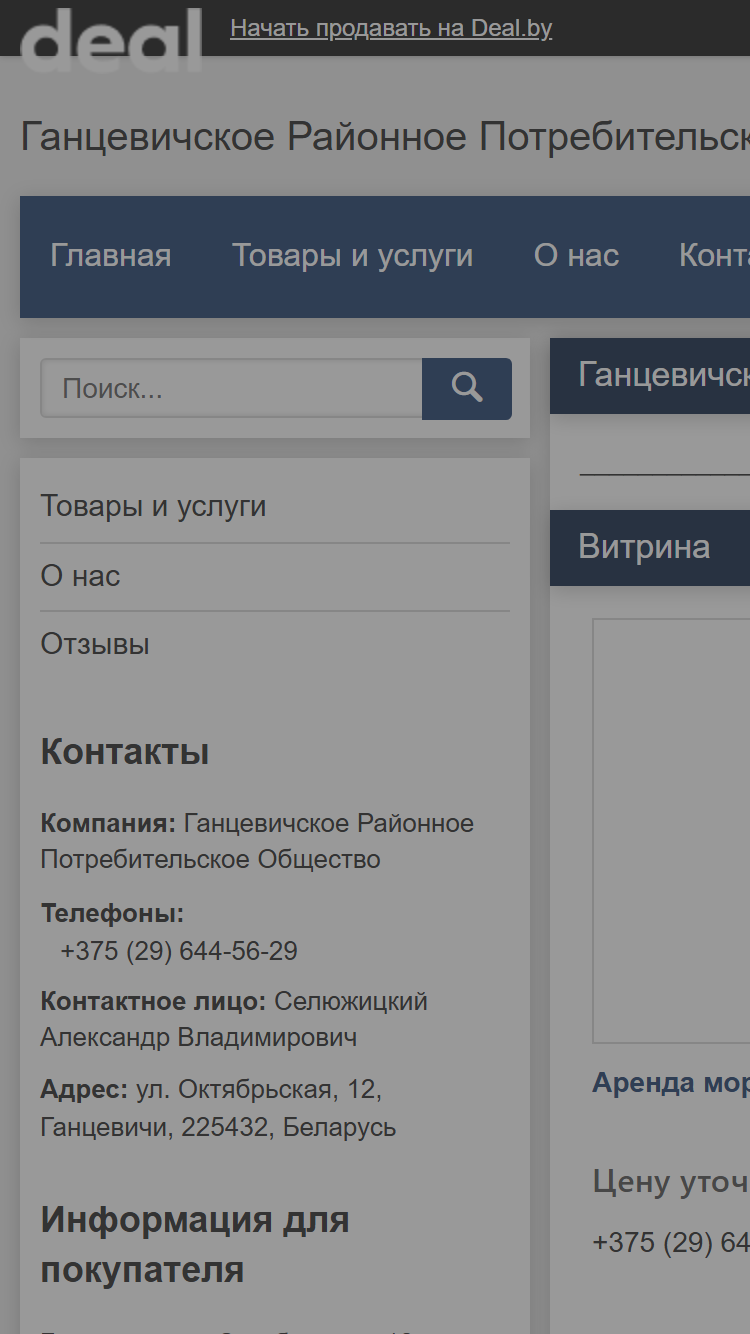Open 'О нас' in the top navigation bar
This screenshot has width=750, height=1334.
point(577,256)
